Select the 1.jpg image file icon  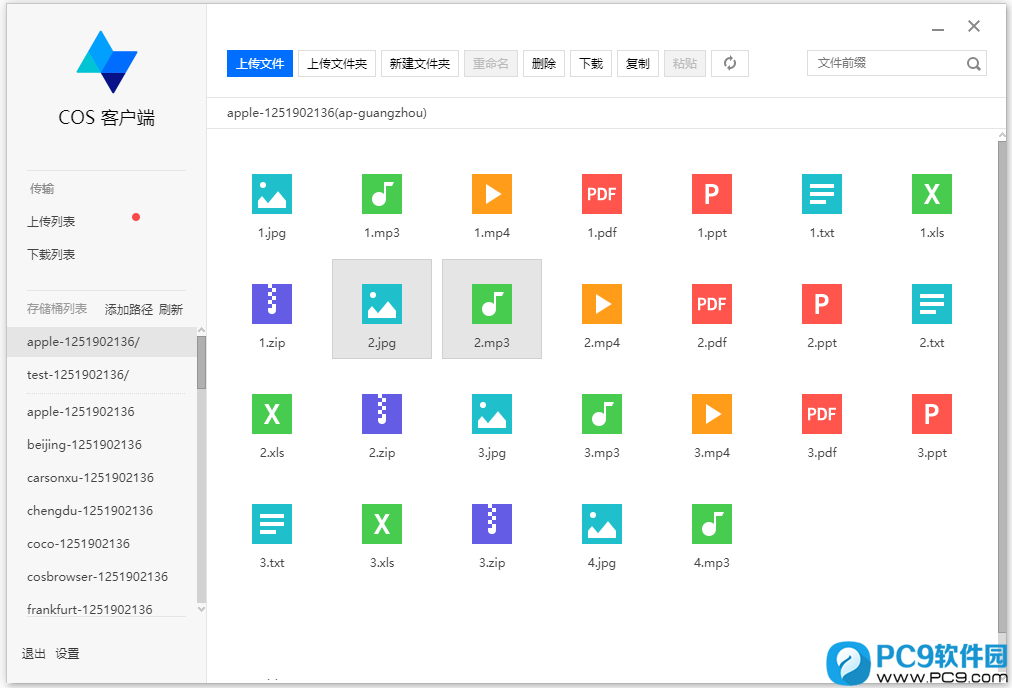click(272, 194)
